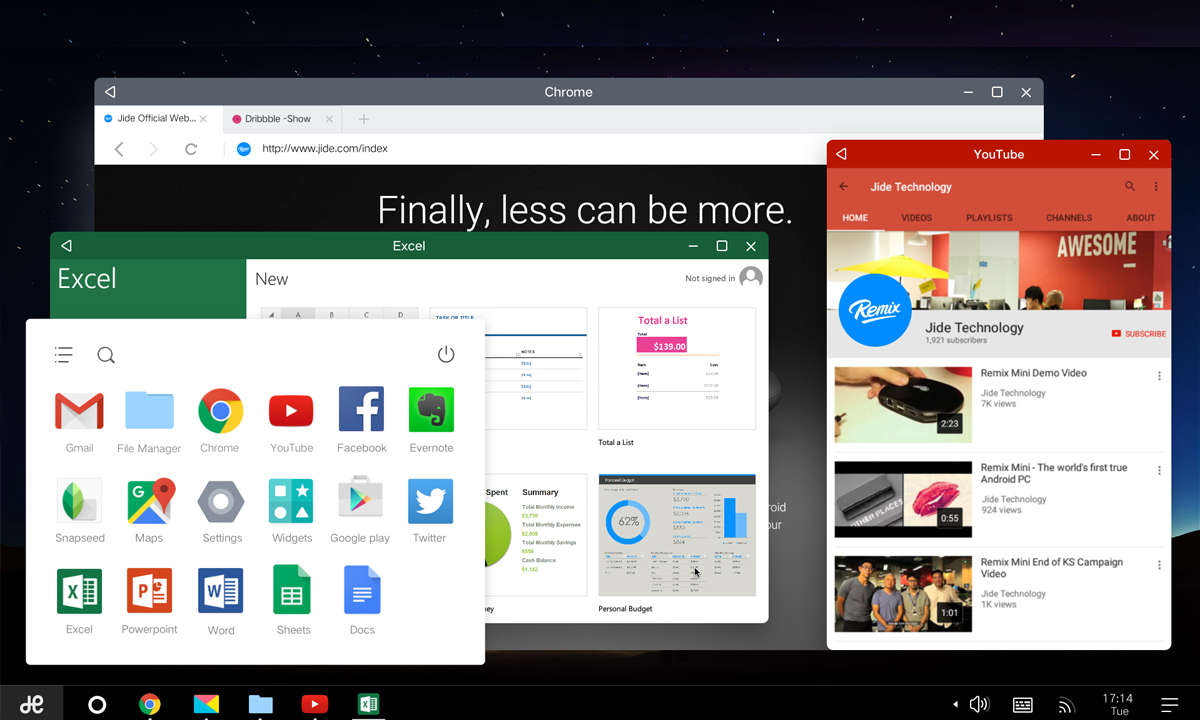The width and height of the screenshot is (1200, 720).
Task: Launch Snapseed from the launcher
Action: click(x=79, y=501)
